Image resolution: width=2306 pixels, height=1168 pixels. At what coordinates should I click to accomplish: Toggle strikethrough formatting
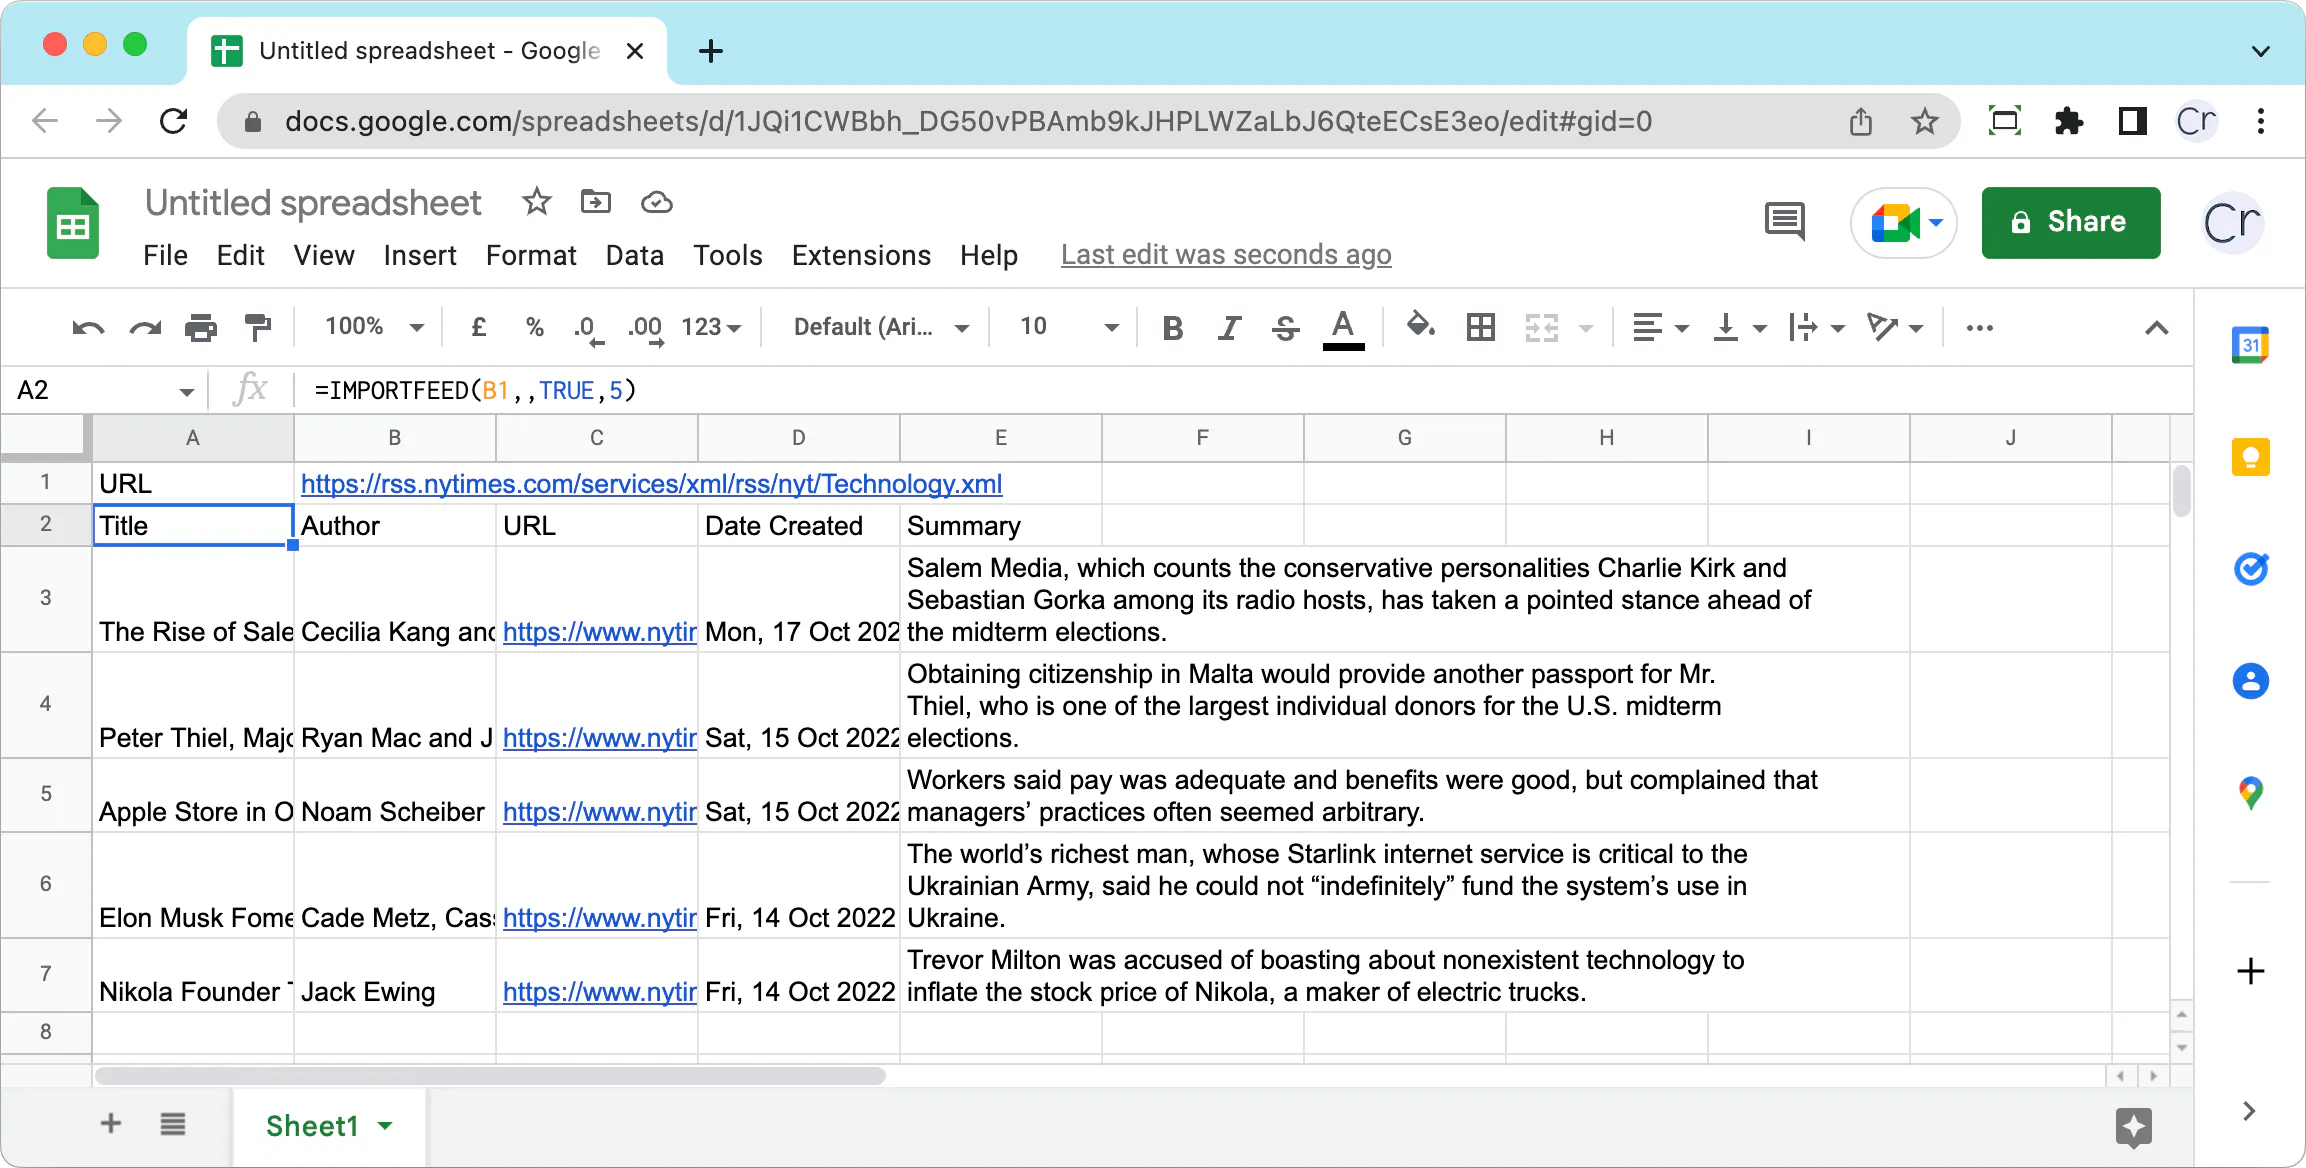pos(1285,328)
